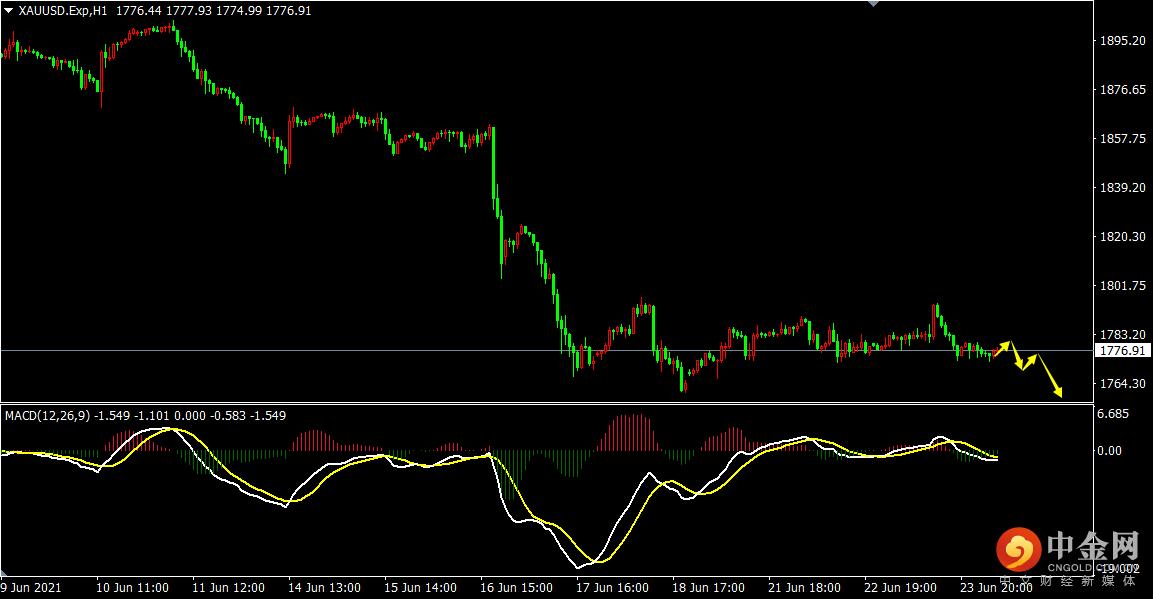This screenshot has height=599, width=1153.
Task: Click the 1764.30 price scale label
Action: (1122, 384)
